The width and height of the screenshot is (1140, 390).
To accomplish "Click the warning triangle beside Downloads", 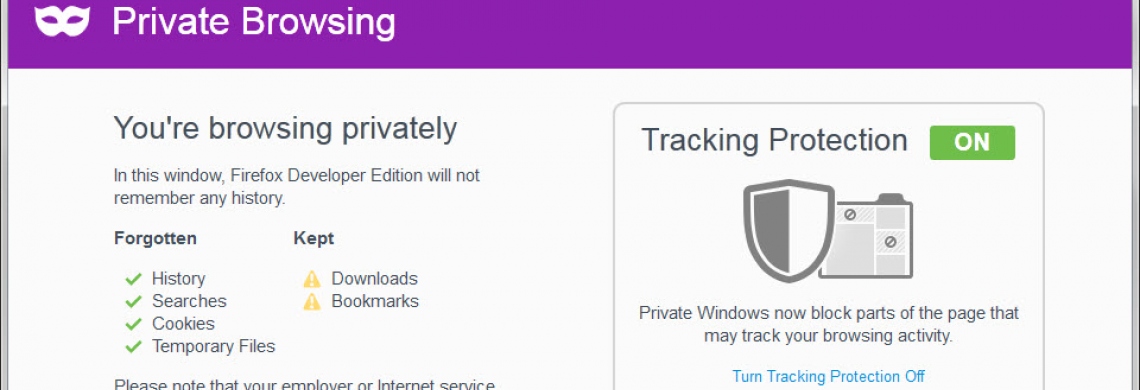I will [312, 279].
